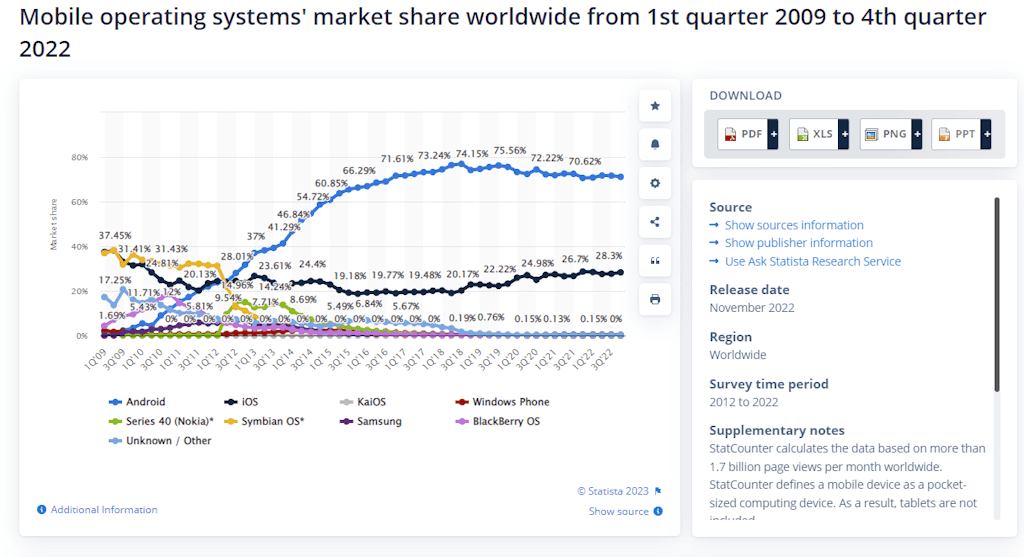The height and width of the screenshot is (557, 1024).
Task: Download the chart as PNG
Action: pos(886,134)
